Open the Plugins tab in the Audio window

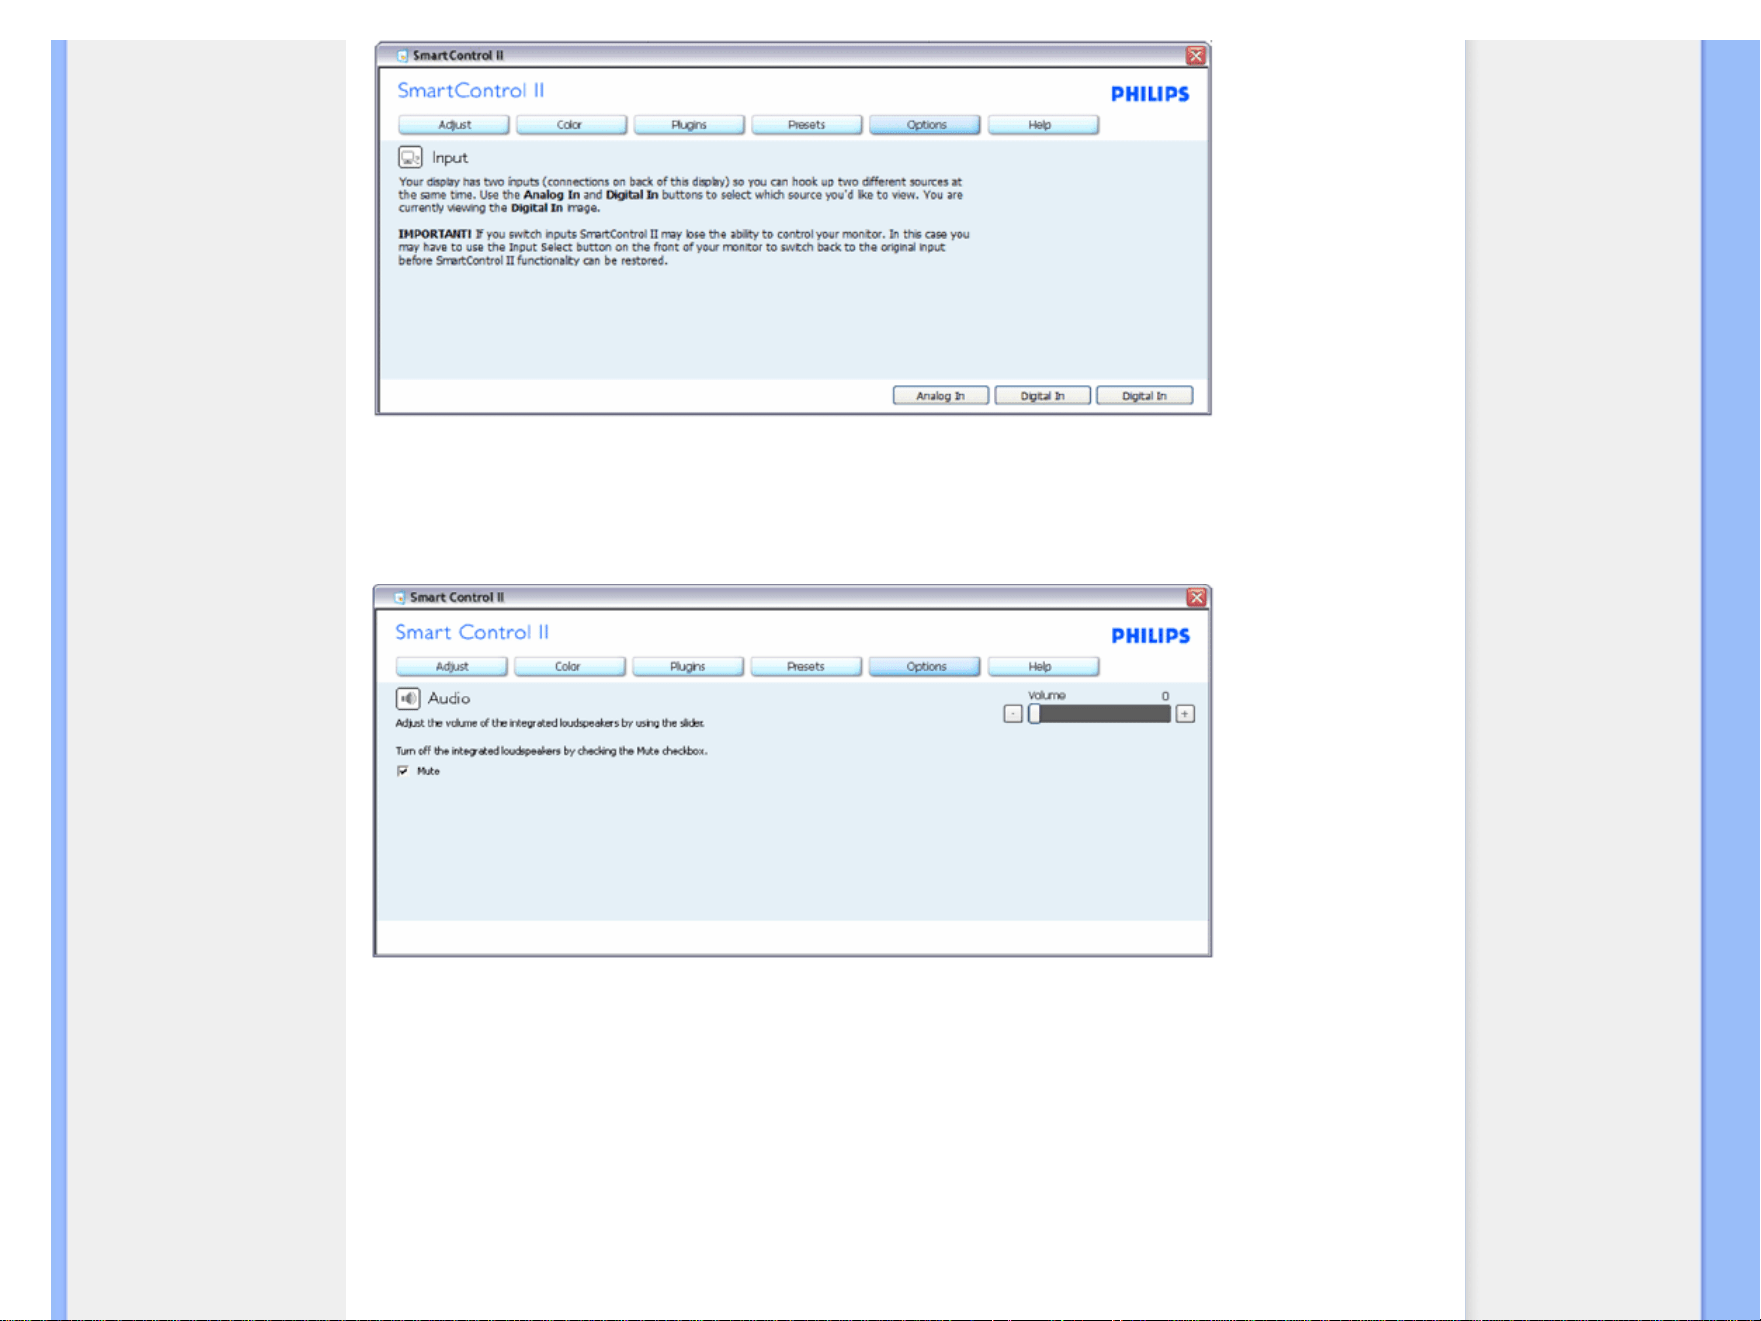(x=688, y=667)
